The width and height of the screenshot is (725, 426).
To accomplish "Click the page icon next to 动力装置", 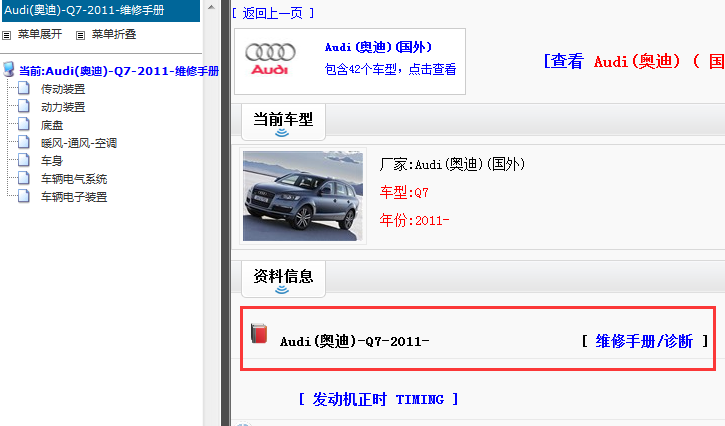I will point(24,106).
